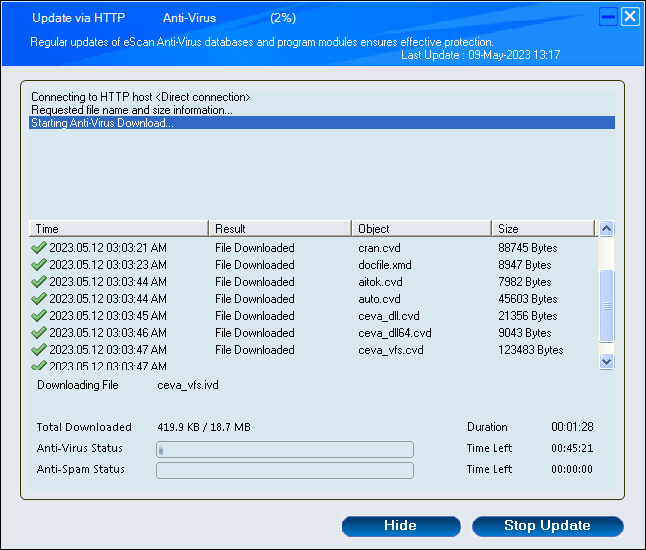Select the cran.cvd object cell
Viewport: 646px width, 550px height.
point(379,248)
